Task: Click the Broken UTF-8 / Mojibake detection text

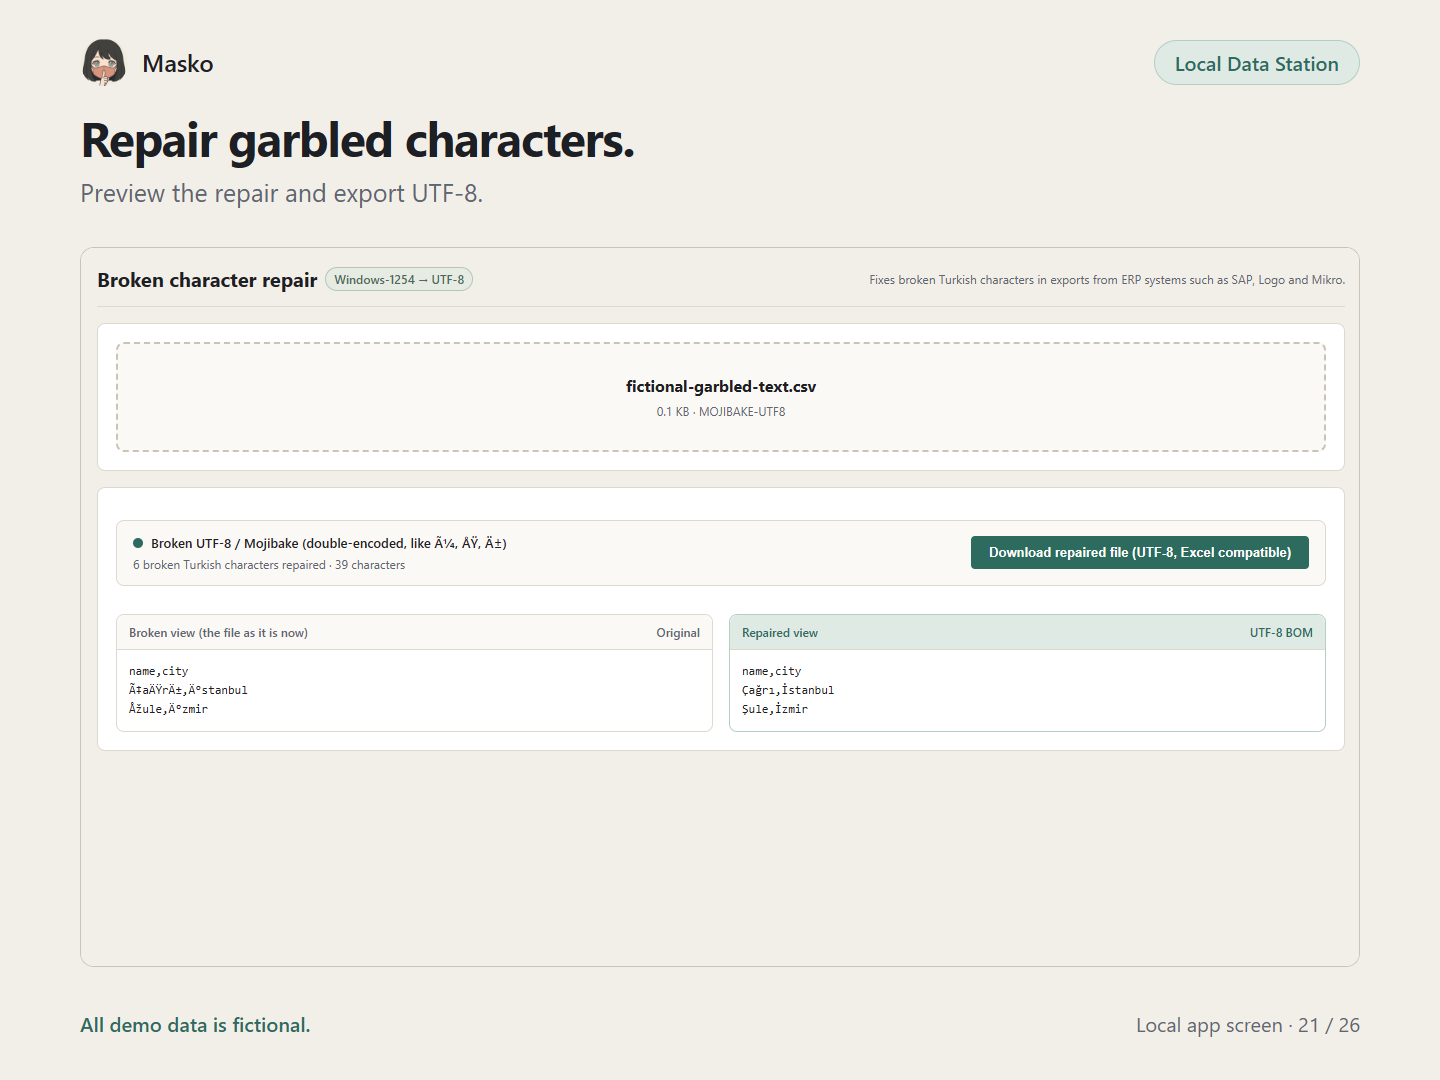Action: coord(329,543)
